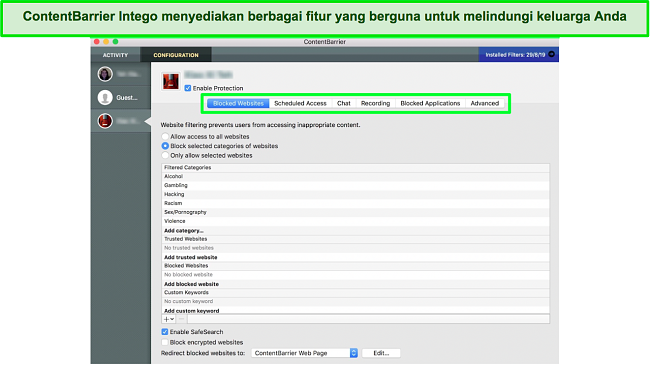The image size is (650, 365).
Task: Click the Custom Keywords header
Action: coord(355,292)
